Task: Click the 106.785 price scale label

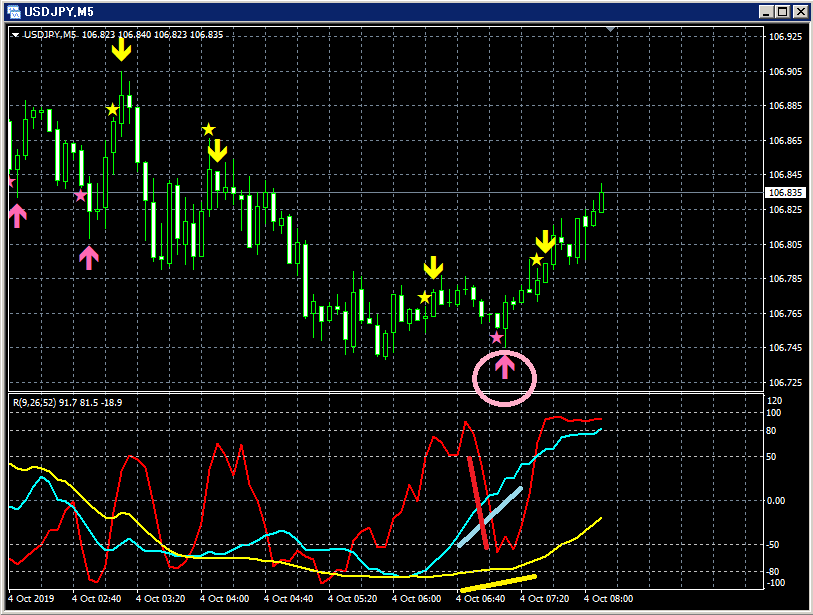Action: (x=785, y=279)
